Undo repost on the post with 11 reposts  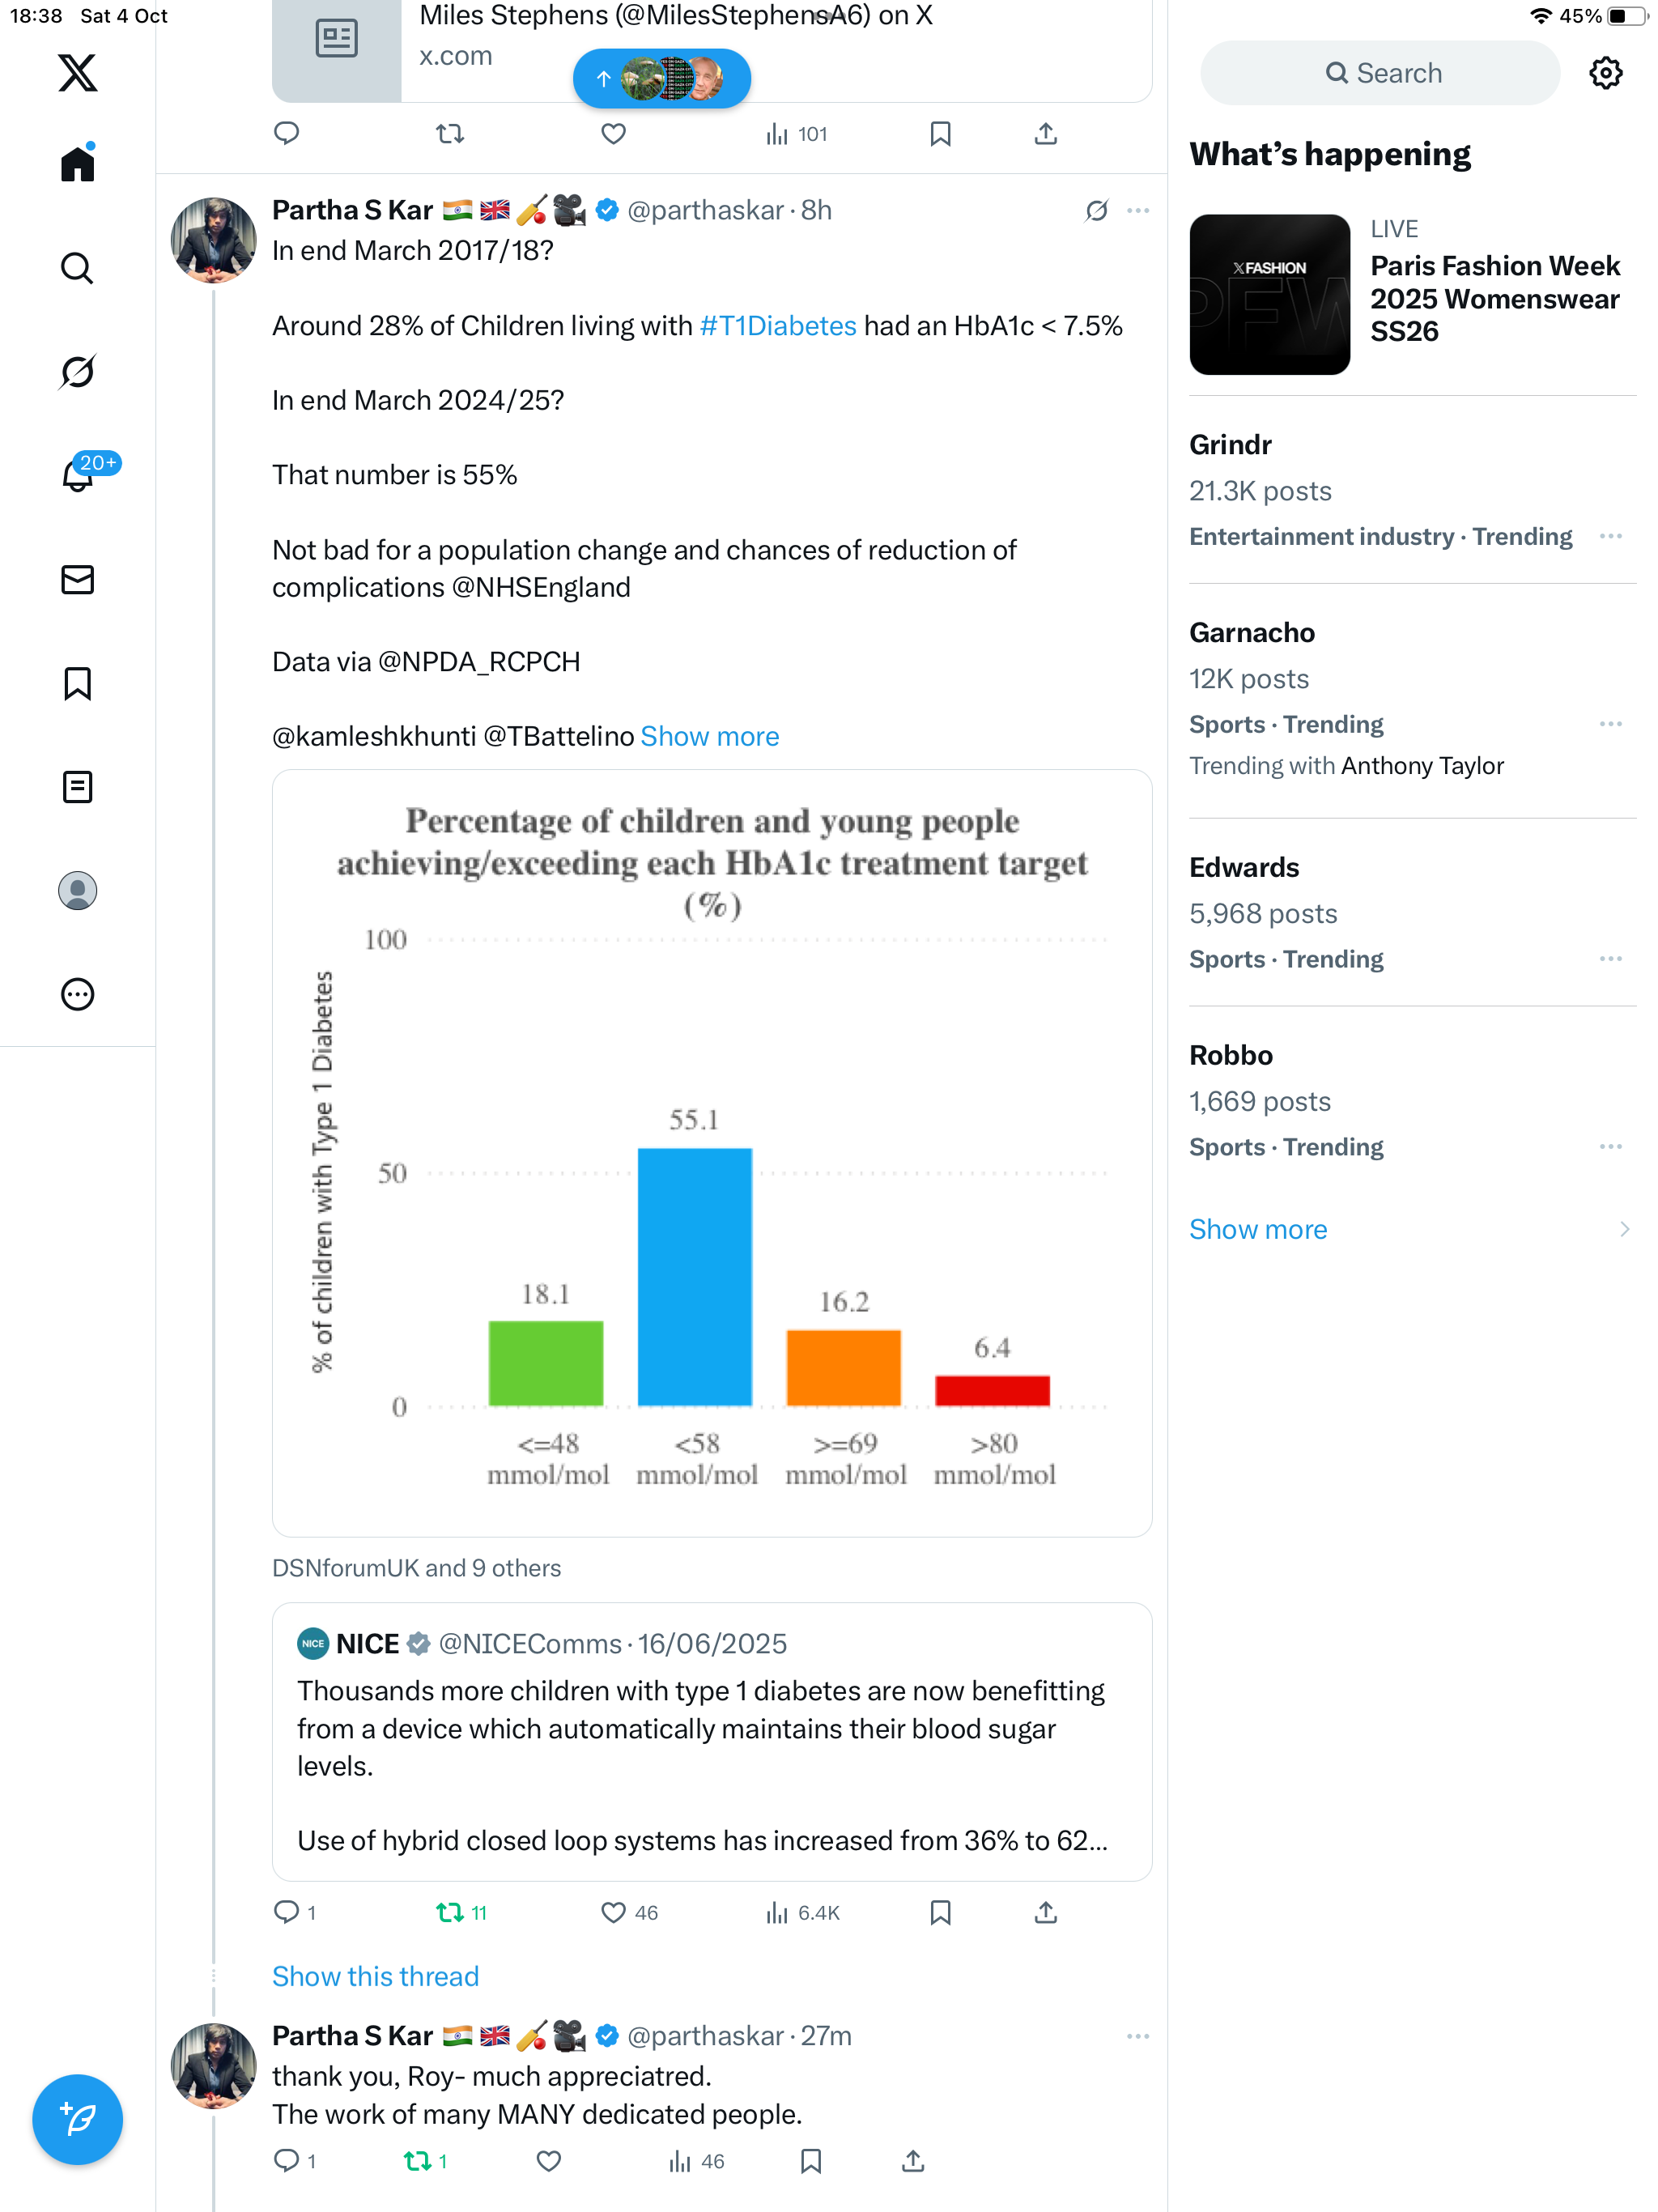450,1912
